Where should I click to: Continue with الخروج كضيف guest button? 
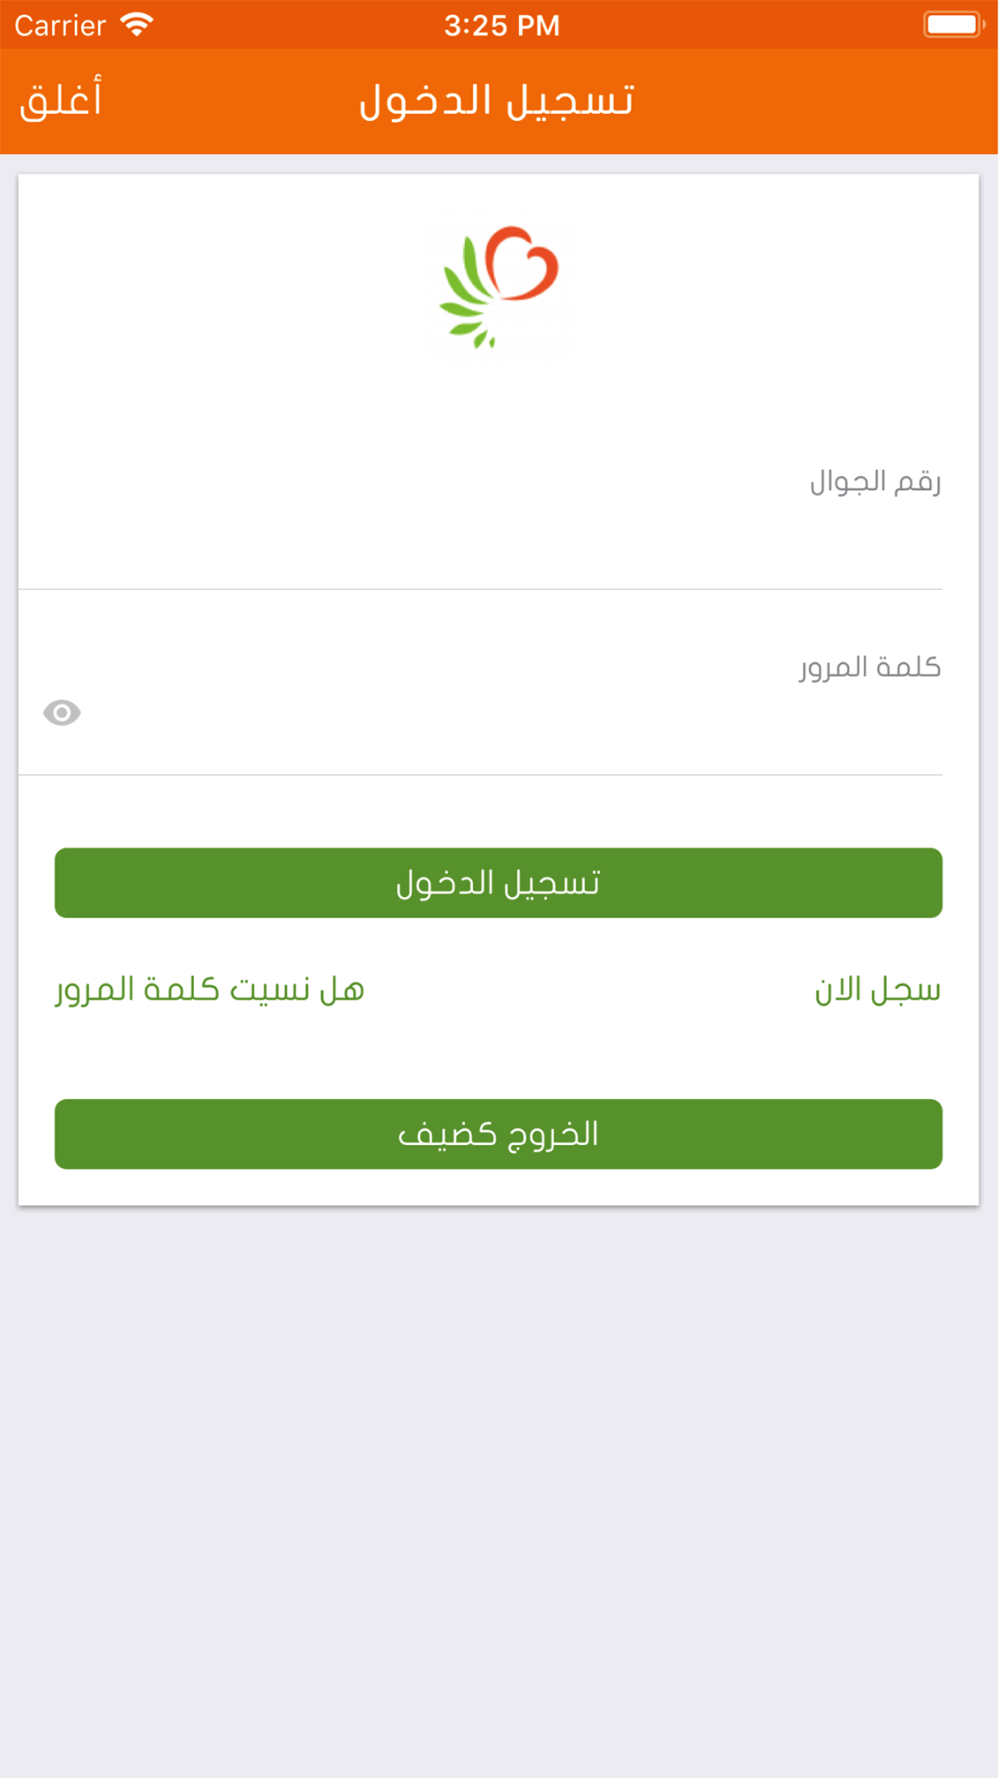pos(498,1134)
